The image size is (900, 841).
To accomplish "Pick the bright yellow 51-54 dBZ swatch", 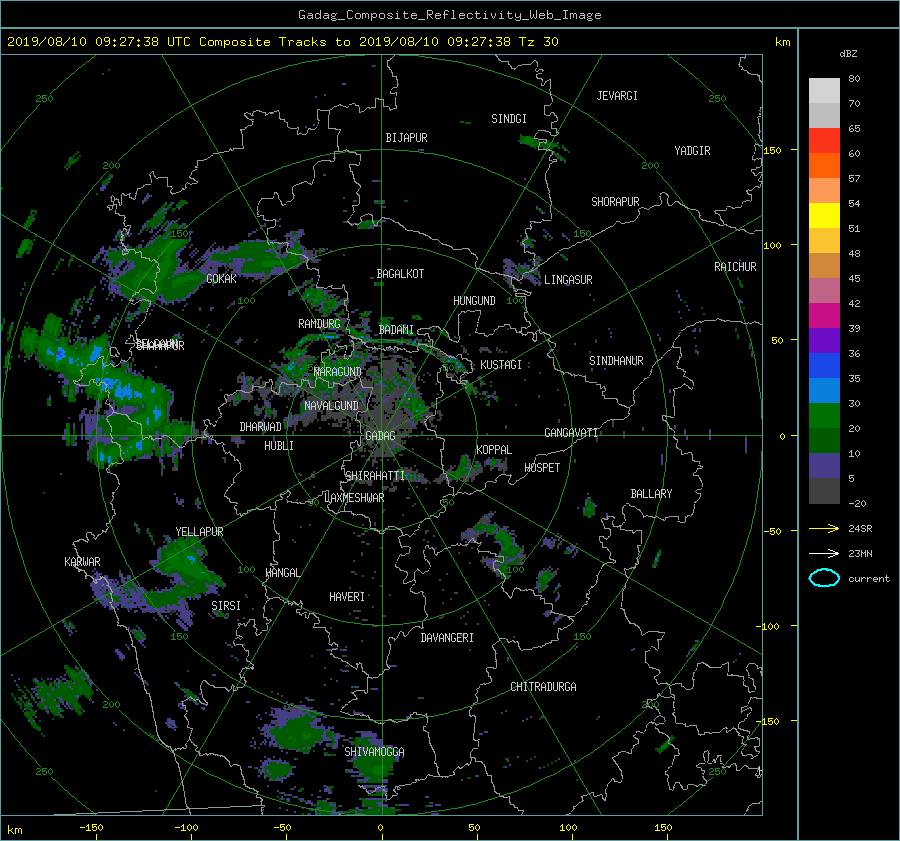I will coord(824,216).
